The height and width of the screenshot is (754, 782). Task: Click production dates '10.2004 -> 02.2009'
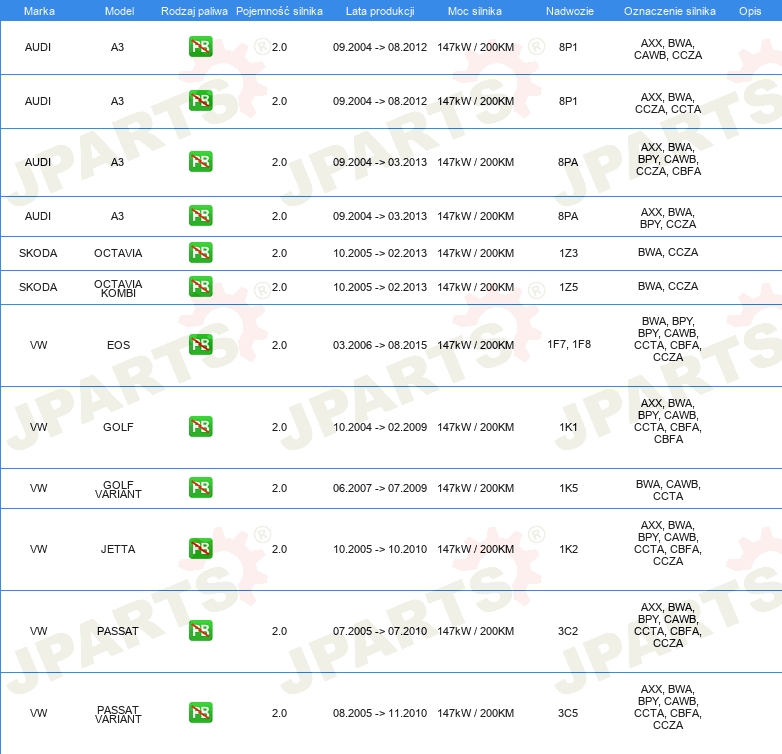click(380, 427)
